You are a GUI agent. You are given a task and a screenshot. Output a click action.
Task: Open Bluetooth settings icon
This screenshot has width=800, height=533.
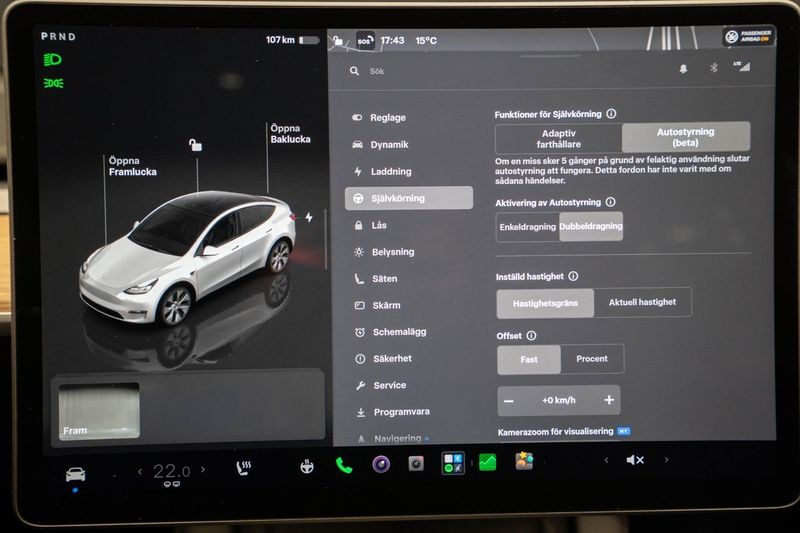(x=714, y=67)
